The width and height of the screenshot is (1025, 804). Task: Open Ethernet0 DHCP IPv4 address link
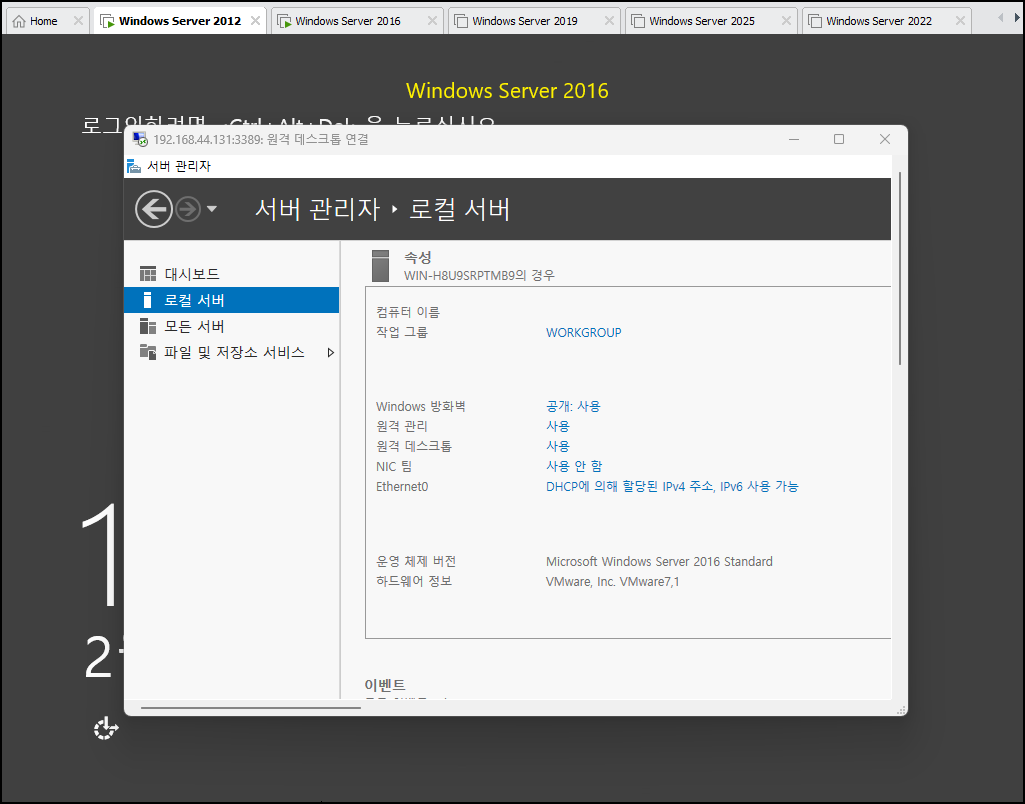tap(672, 486)
